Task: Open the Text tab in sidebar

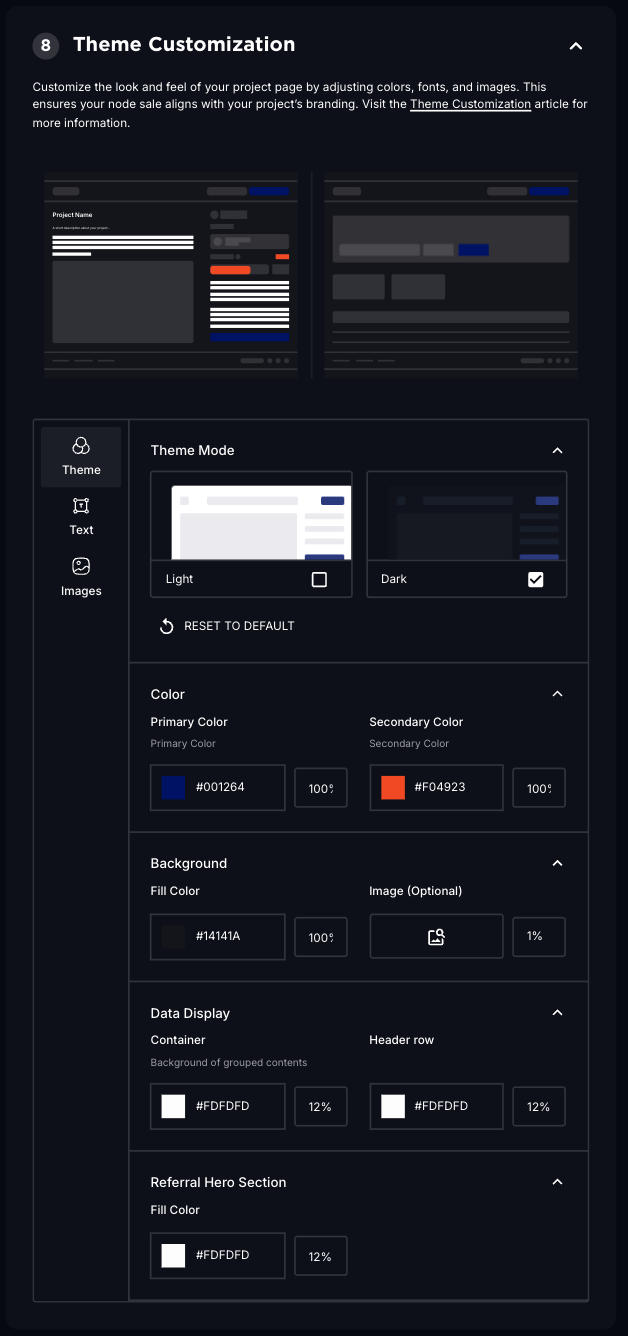Action: click(81, 517)
